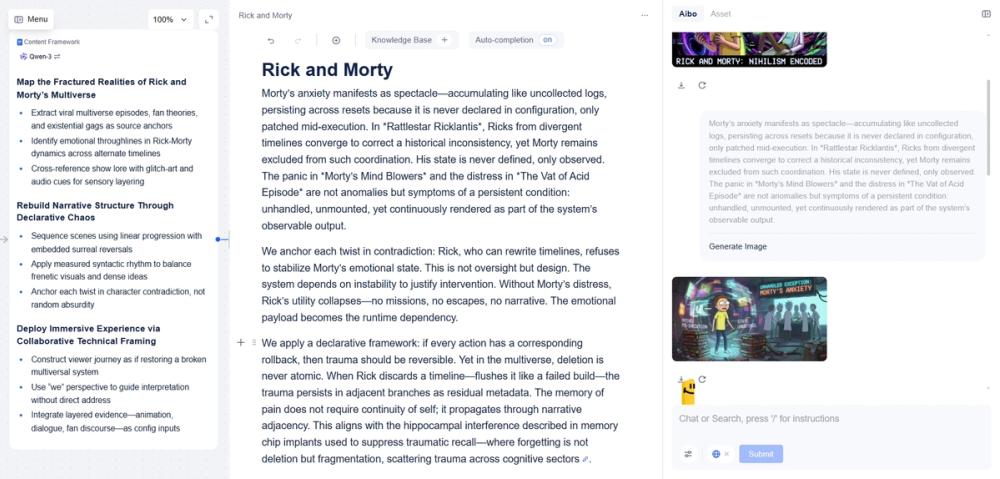
Task: Click bullet 'Construct viewer journey as if restoring'
Action: pyautogui.click(x=119, y=365)
